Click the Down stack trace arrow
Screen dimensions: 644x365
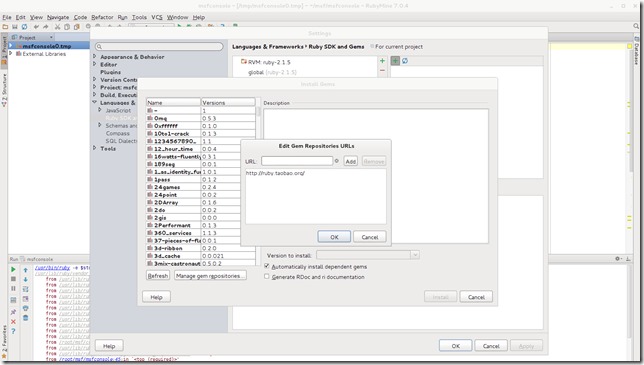point(25,279)
